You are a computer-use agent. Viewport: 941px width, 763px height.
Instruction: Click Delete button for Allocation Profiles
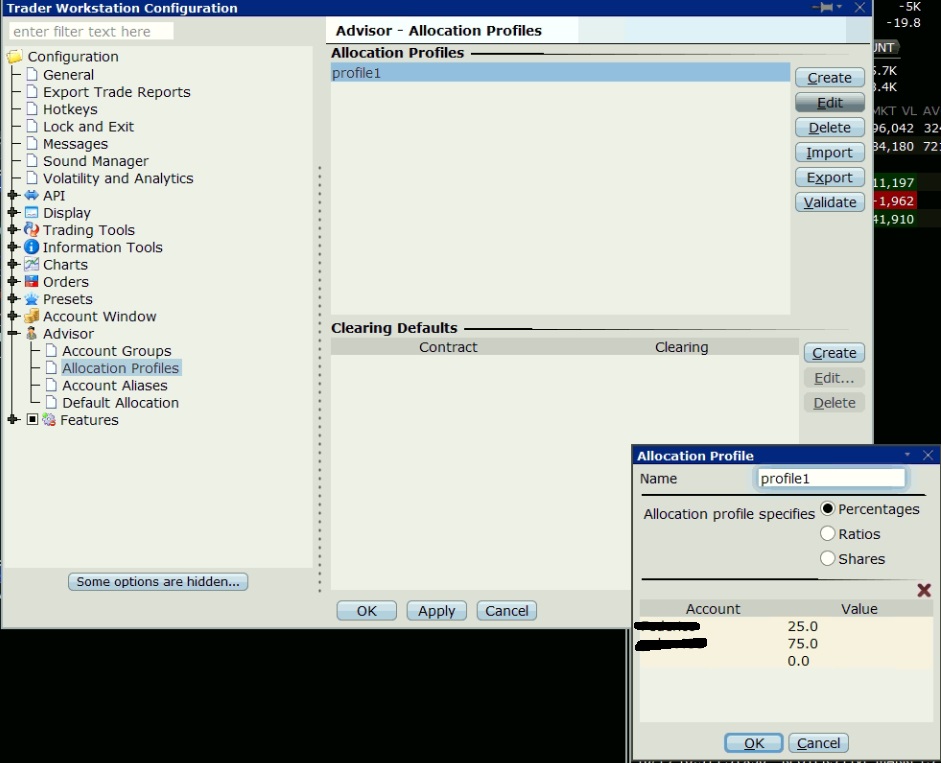point(829,127)
